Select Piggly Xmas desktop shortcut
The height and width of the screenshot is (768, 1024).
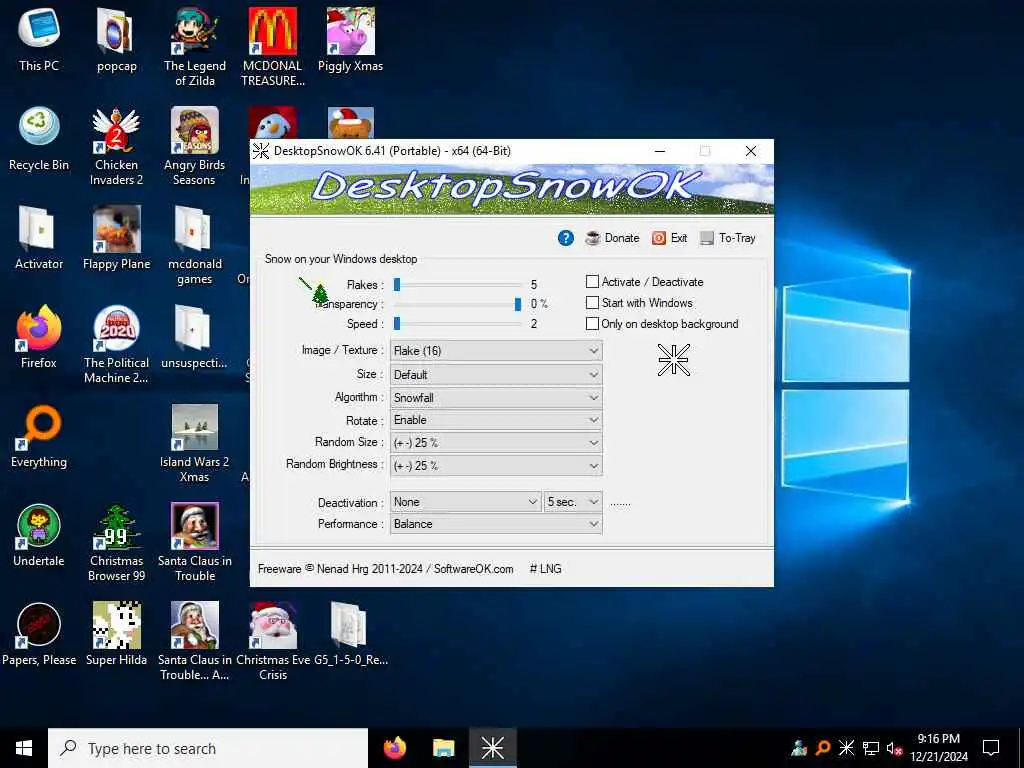click(351, 39)
